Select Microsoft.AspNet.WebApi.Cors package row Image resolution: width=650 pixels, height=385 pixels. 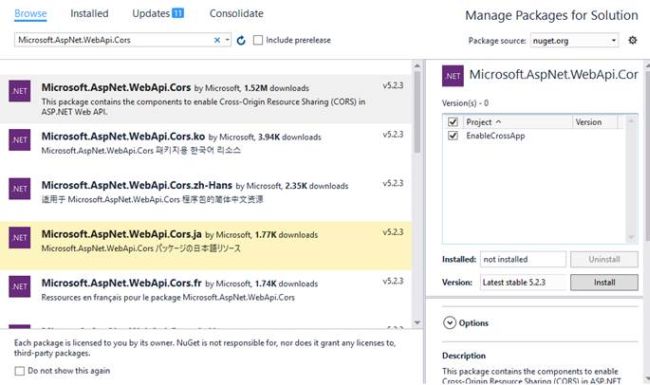tap(206, 99)
